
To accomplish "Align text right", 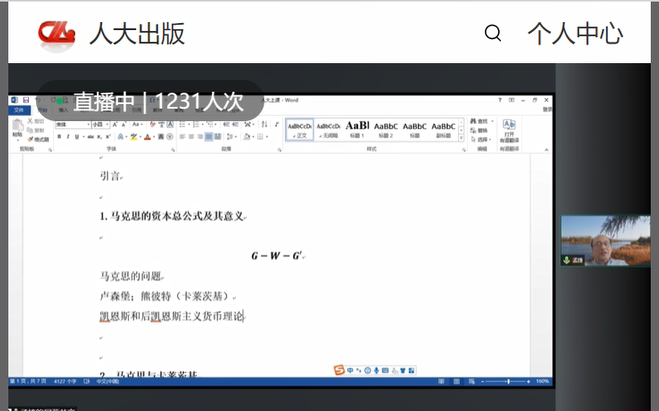I will (x=200, y=137).
